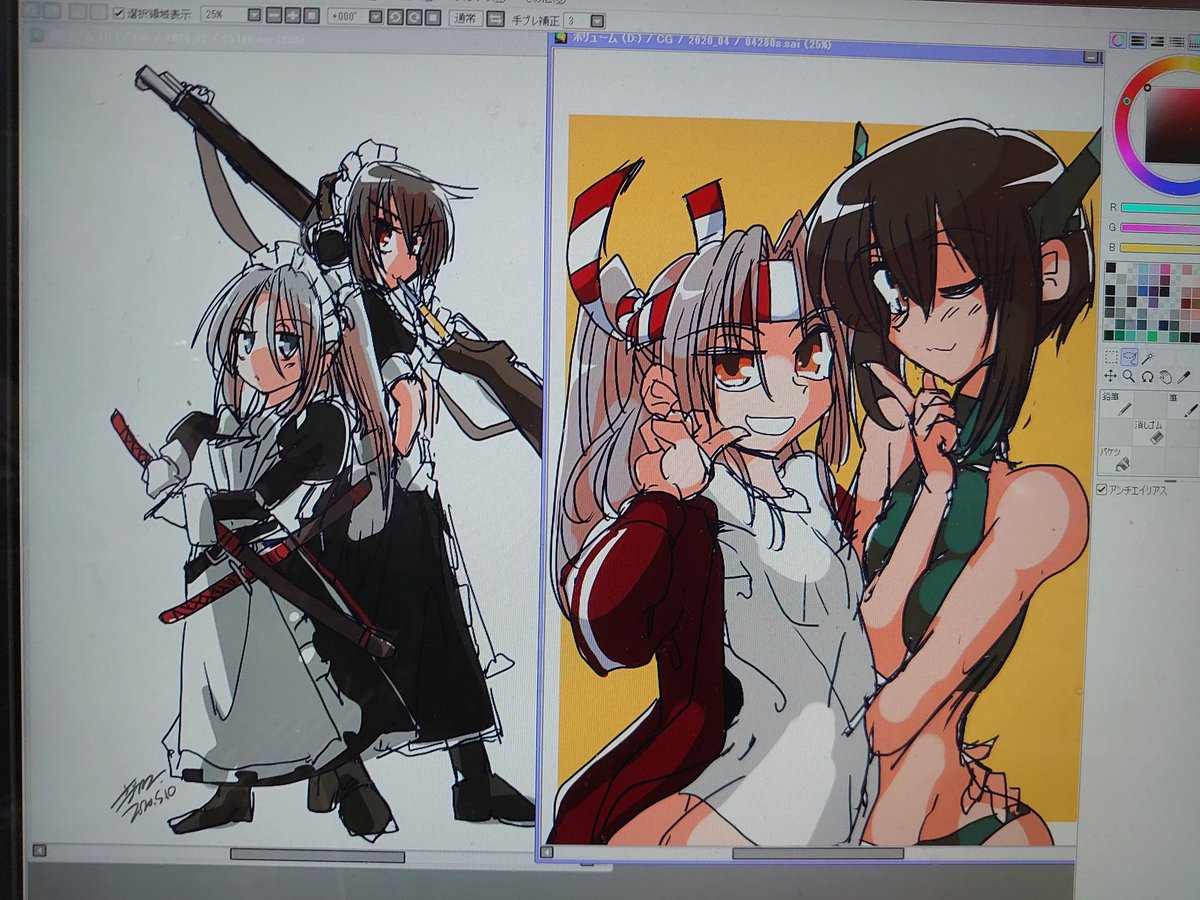Click the left window horizontal scrollbar thumb
1200x900 pixels.
pos(317,856)
